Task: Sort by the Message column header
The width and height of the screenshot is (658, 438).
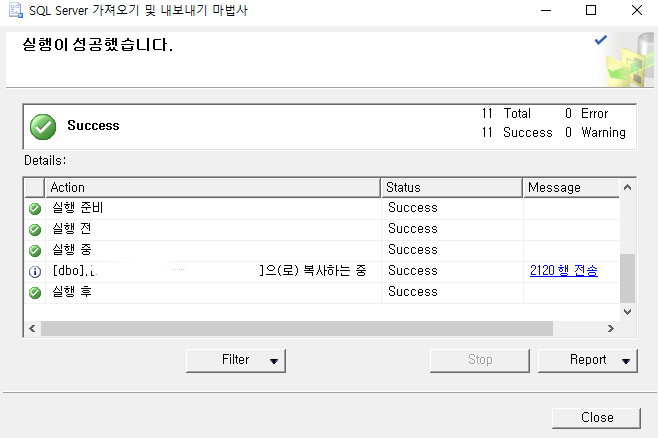Action: 571,188
